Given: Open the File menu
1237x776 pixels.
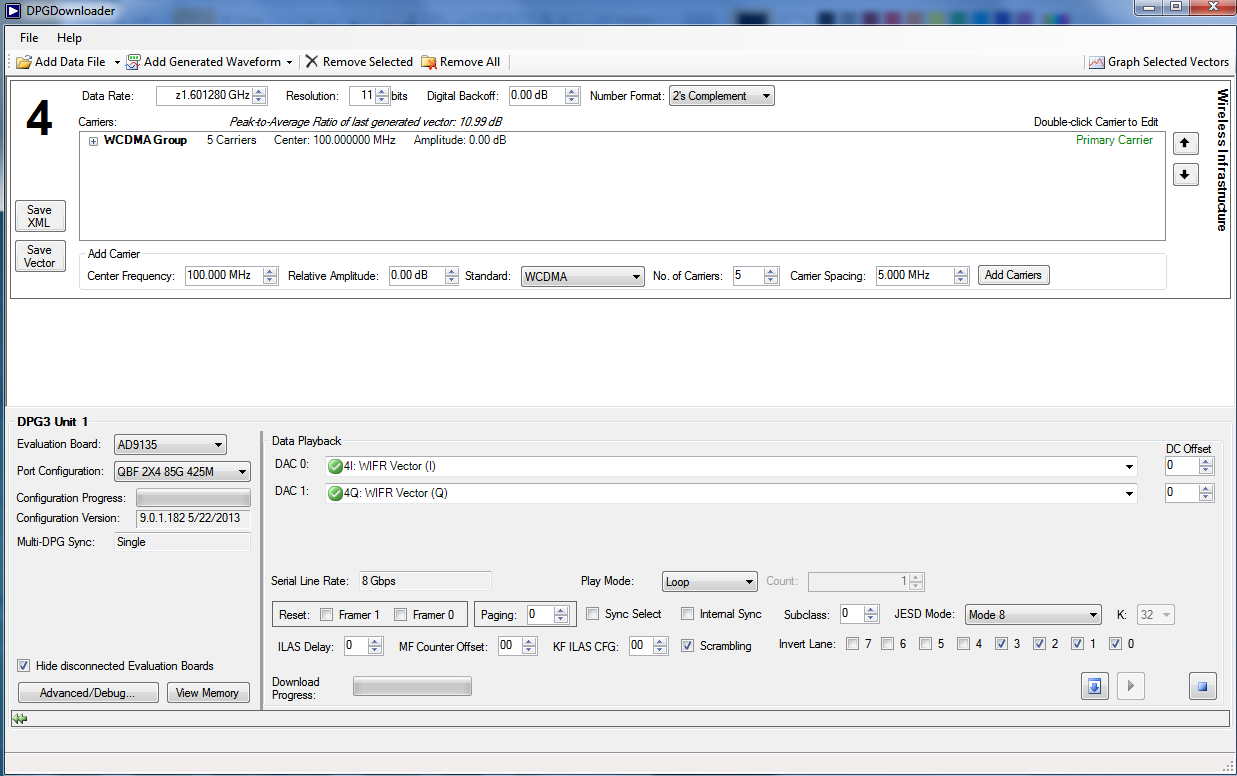Looking at the screenshot, I should [x=29, y=38].
